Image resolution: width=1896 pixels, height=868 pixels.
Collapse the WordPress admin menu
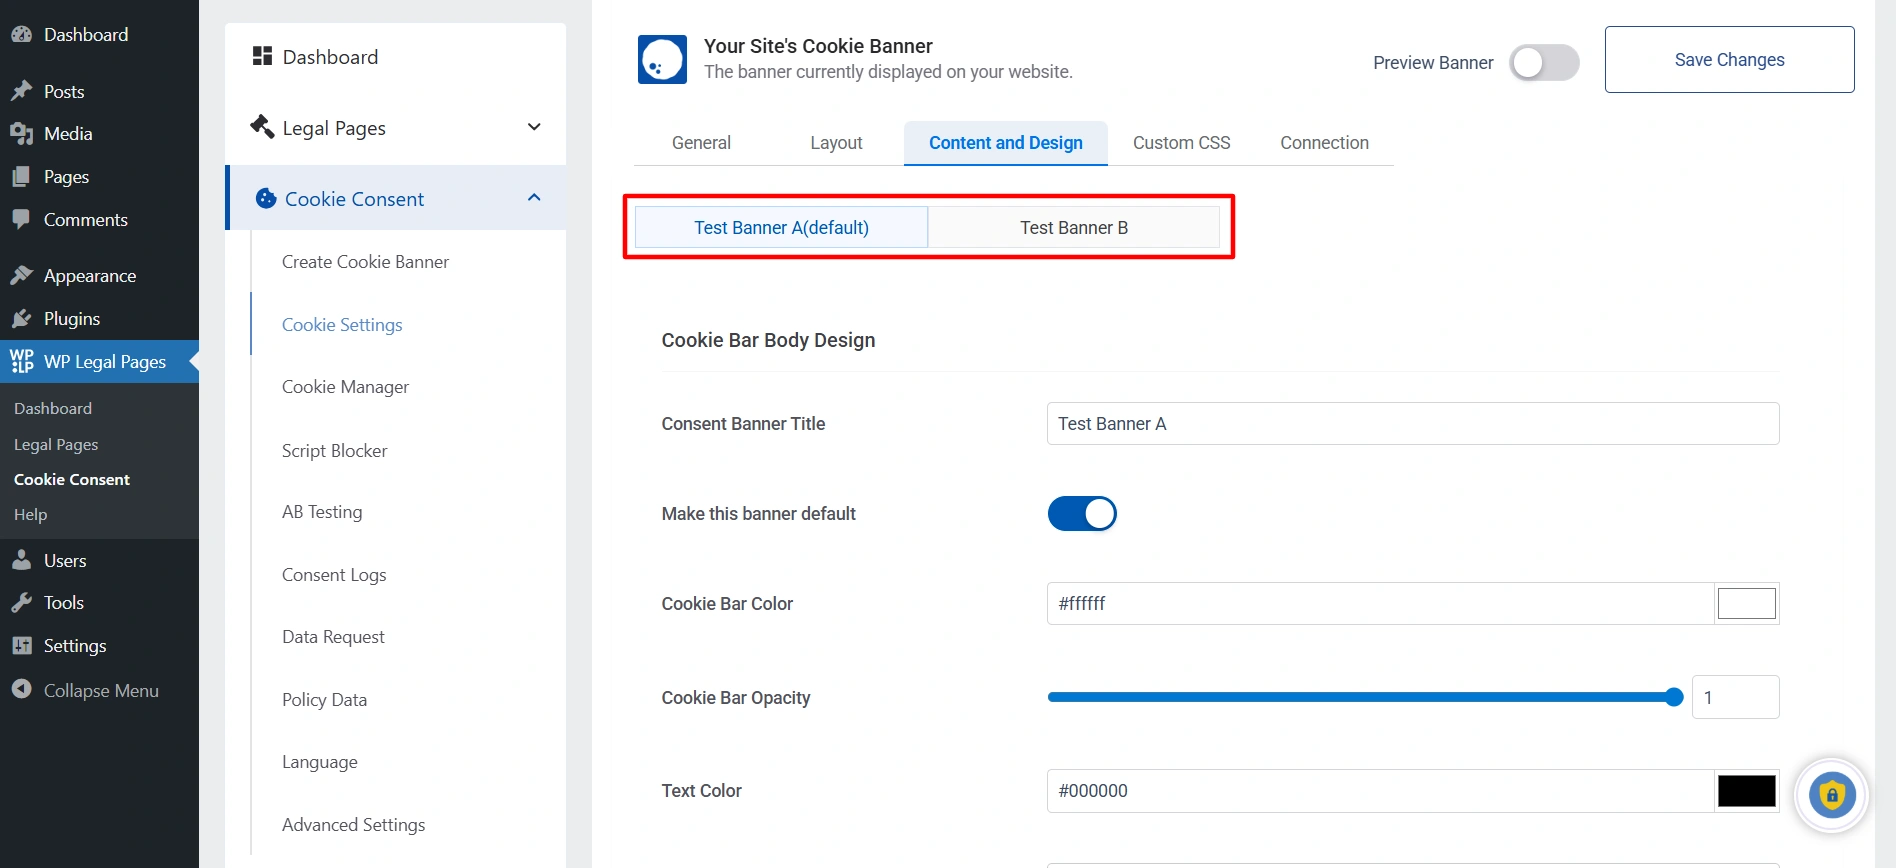[x=86, y=690]
